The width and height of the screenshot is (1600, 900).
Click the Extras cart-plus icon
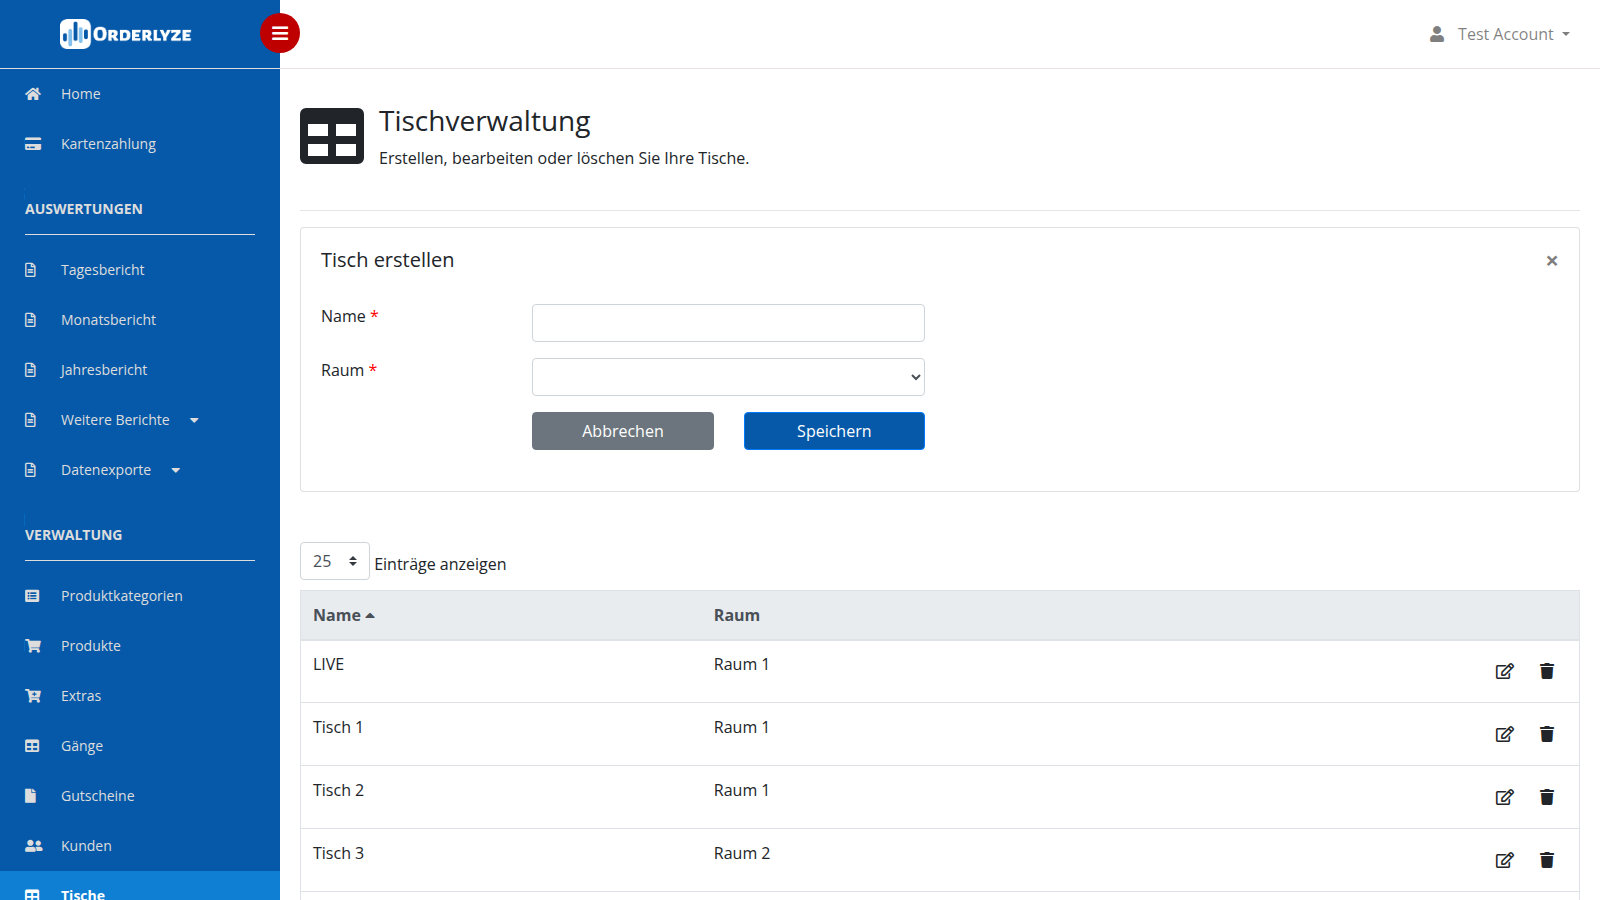pyautogui.click(x=33, y=696)
